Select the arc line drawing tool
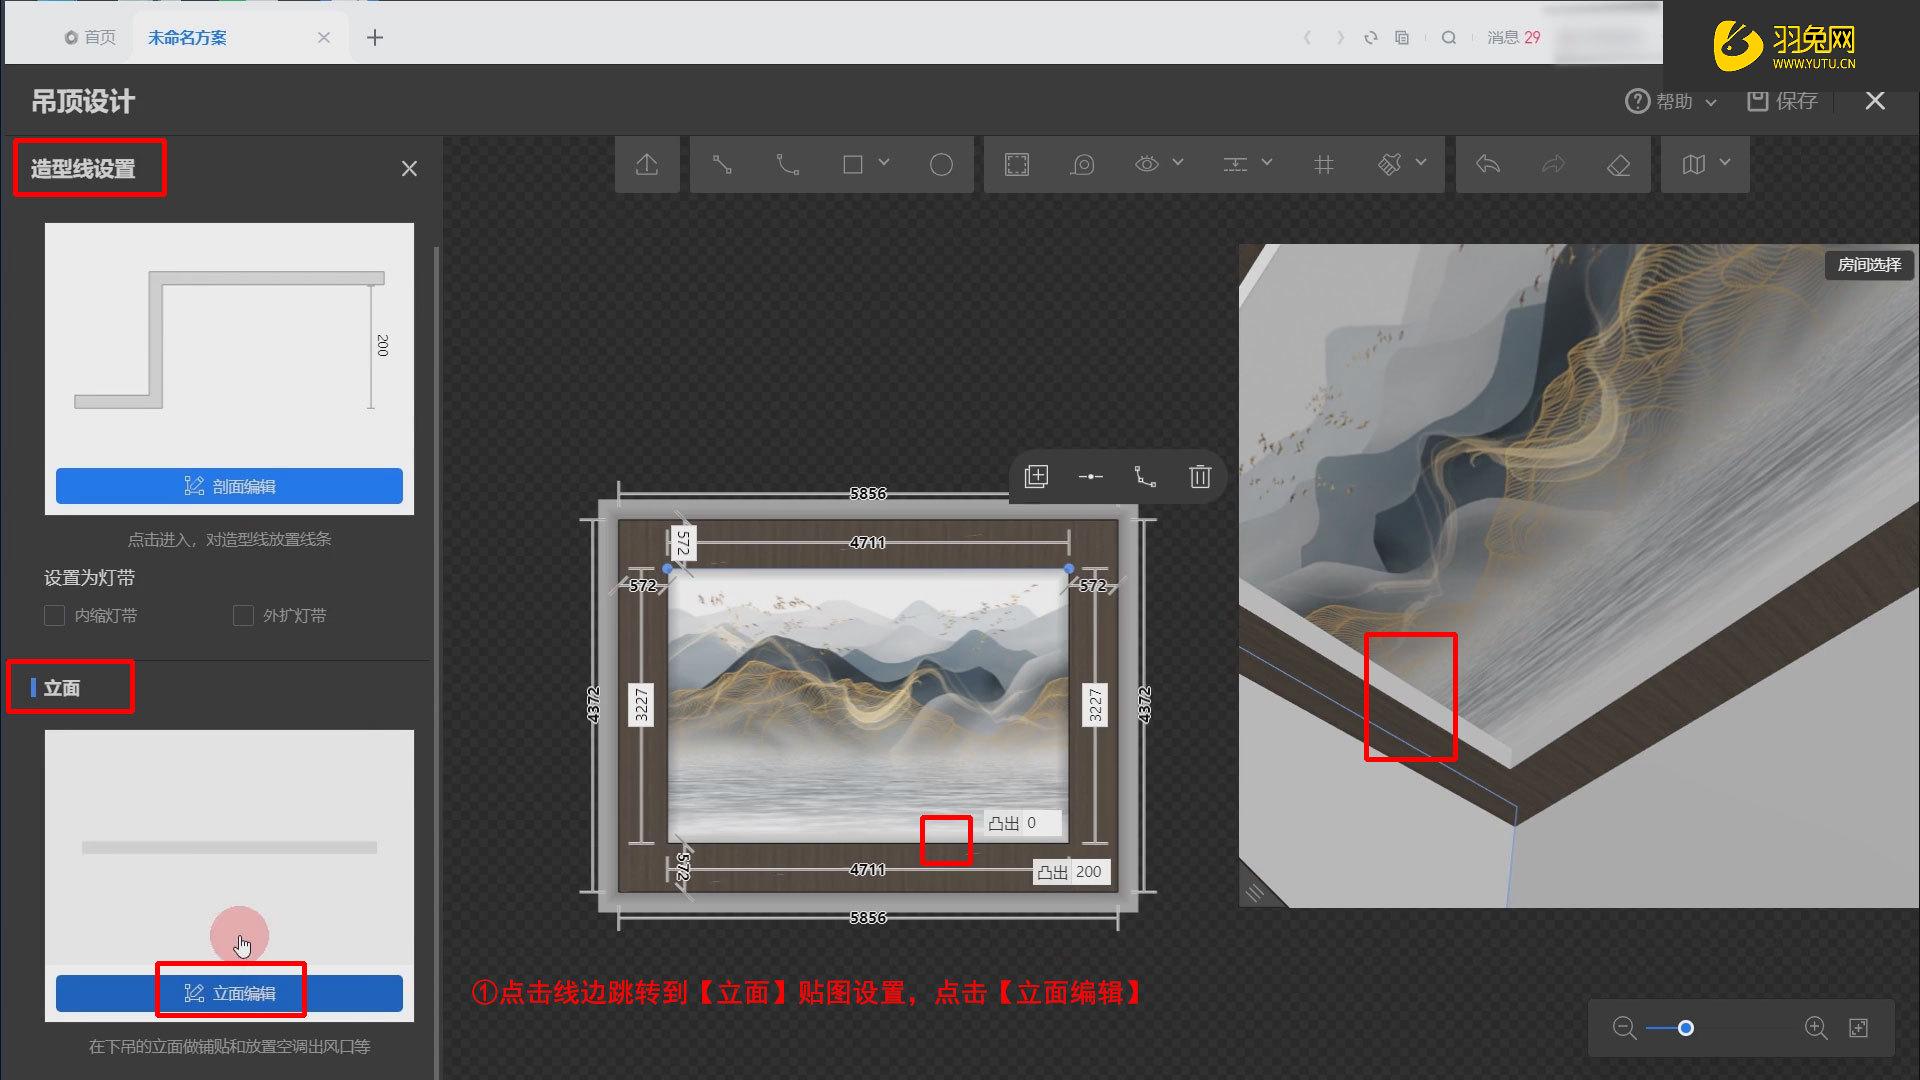 (788, 165)
